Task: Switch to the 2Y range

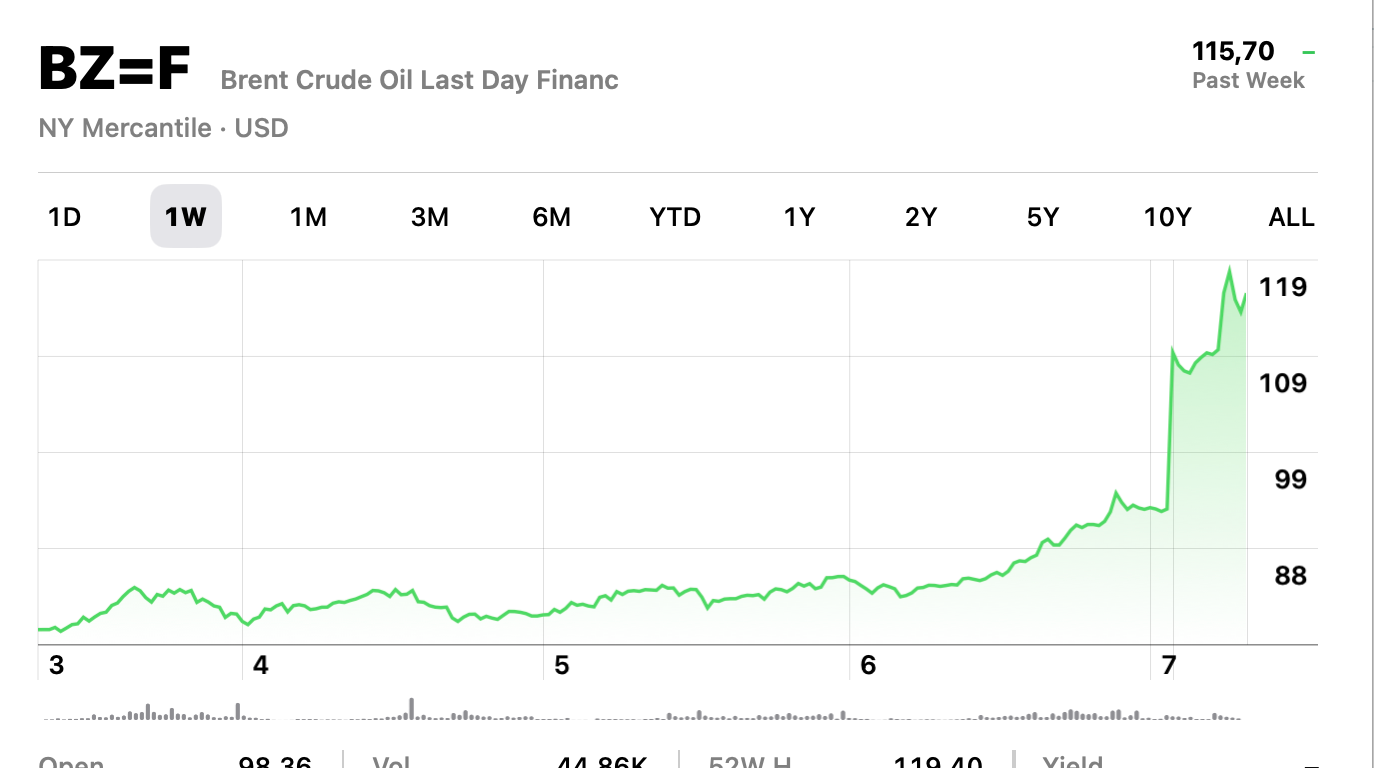Action: (921, 217)
